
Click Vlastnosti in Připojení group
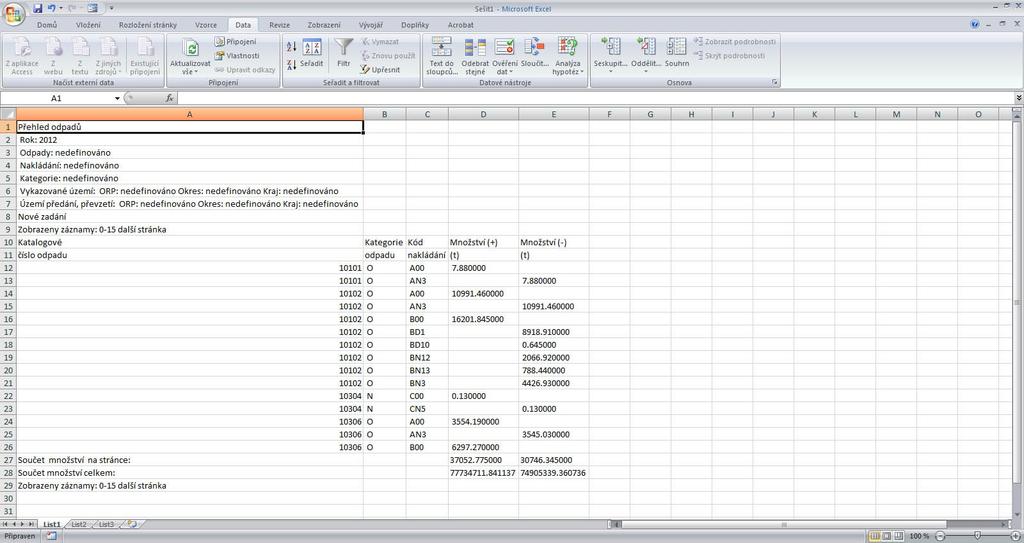pyautogui.click(x=237, y=56)
